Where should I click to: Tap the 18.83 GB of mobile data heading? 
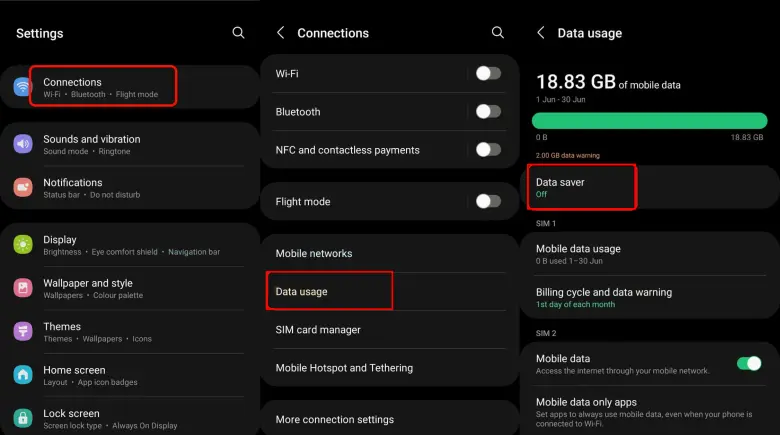(608, 82)
